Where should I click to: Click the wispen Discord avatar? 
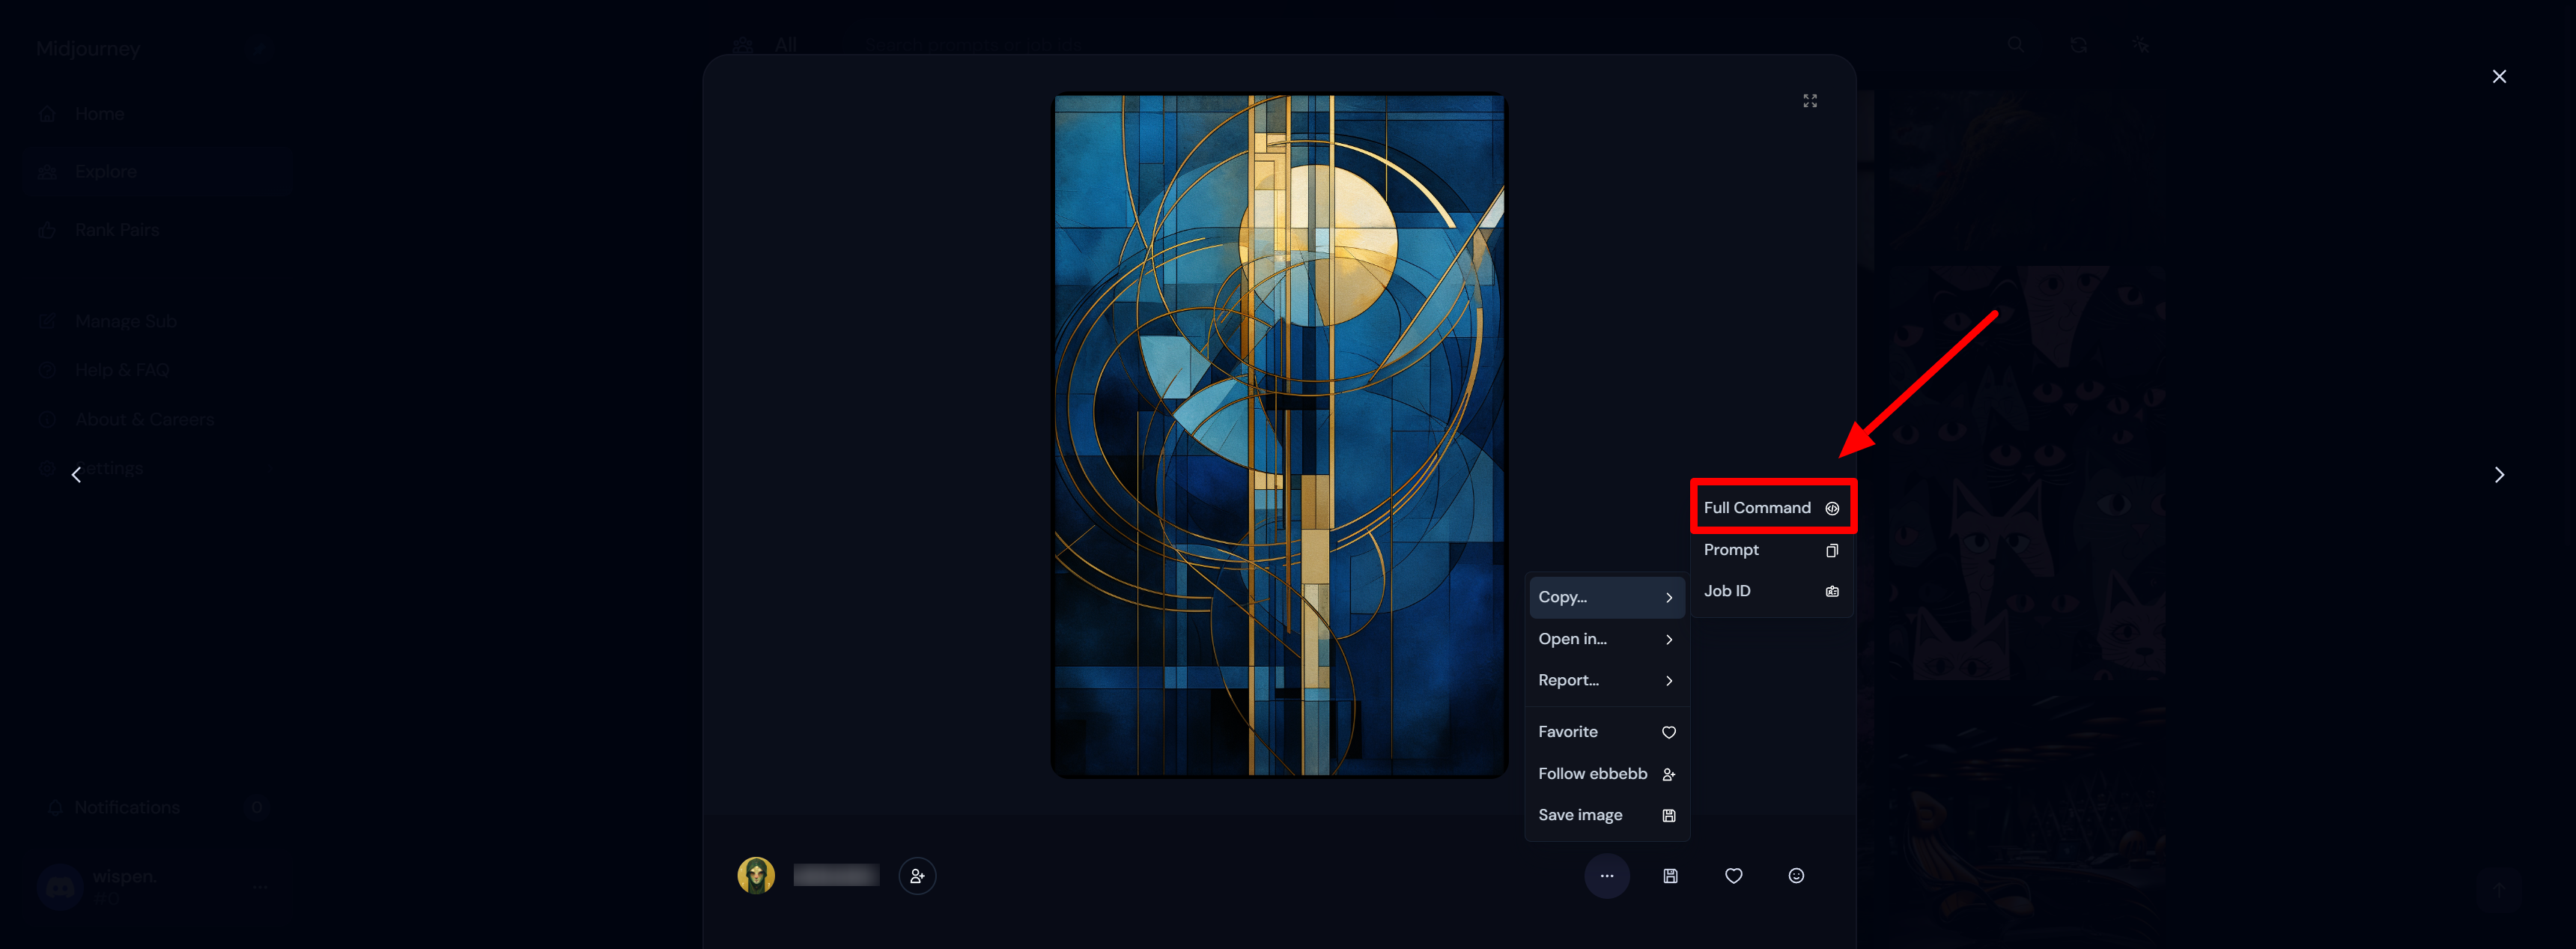[x=60, y=886]
